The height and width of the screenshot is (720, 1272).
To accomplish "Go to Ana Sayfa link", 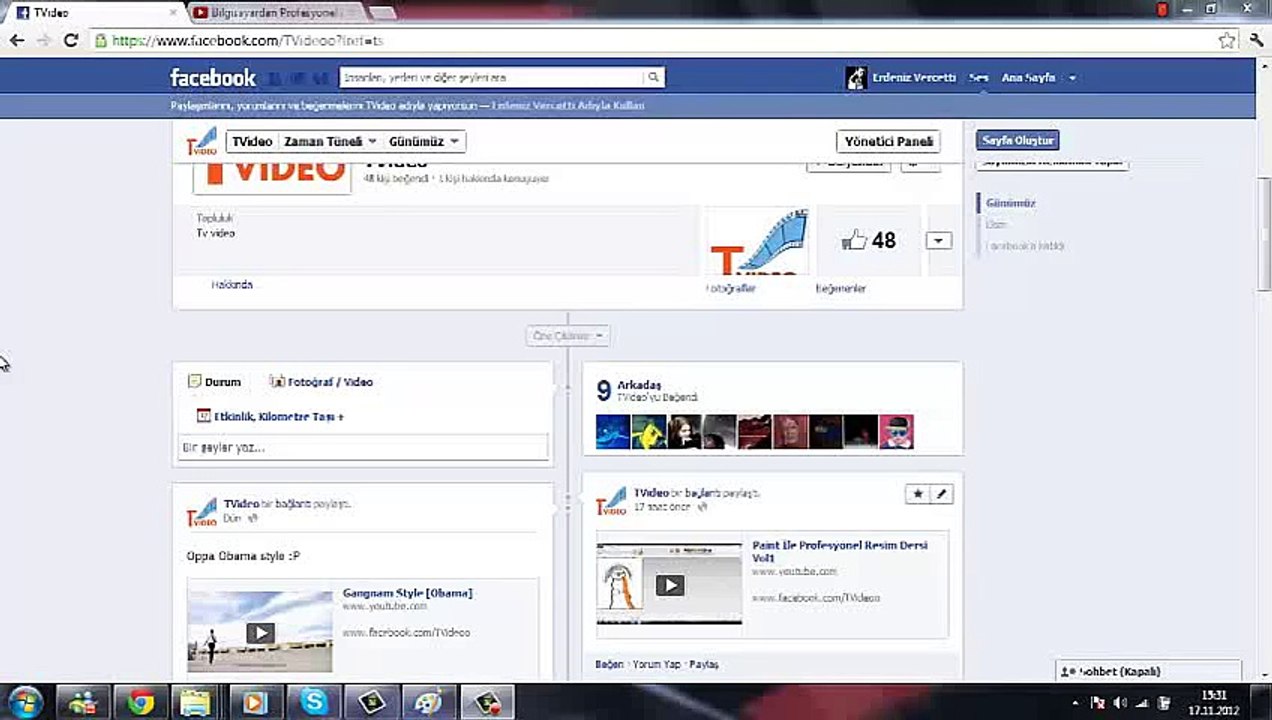I will pos(1028,78).
